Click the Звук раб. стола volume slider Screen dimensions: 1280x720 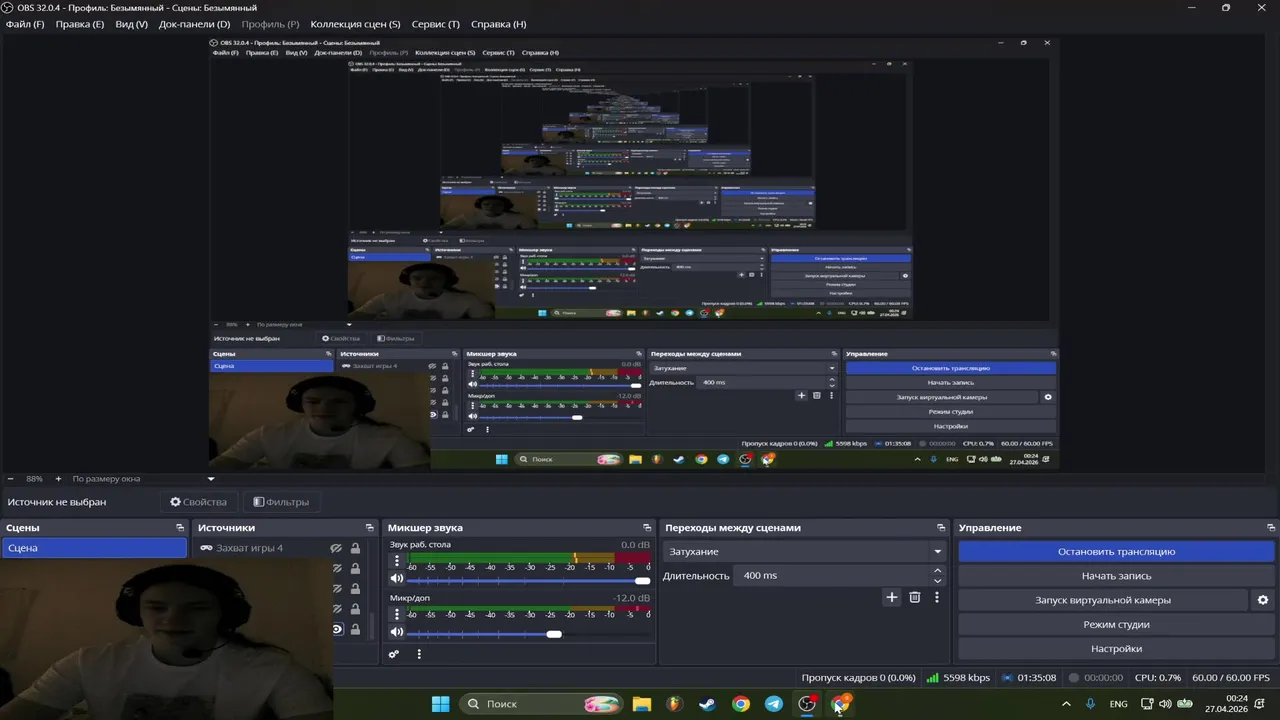528,580
